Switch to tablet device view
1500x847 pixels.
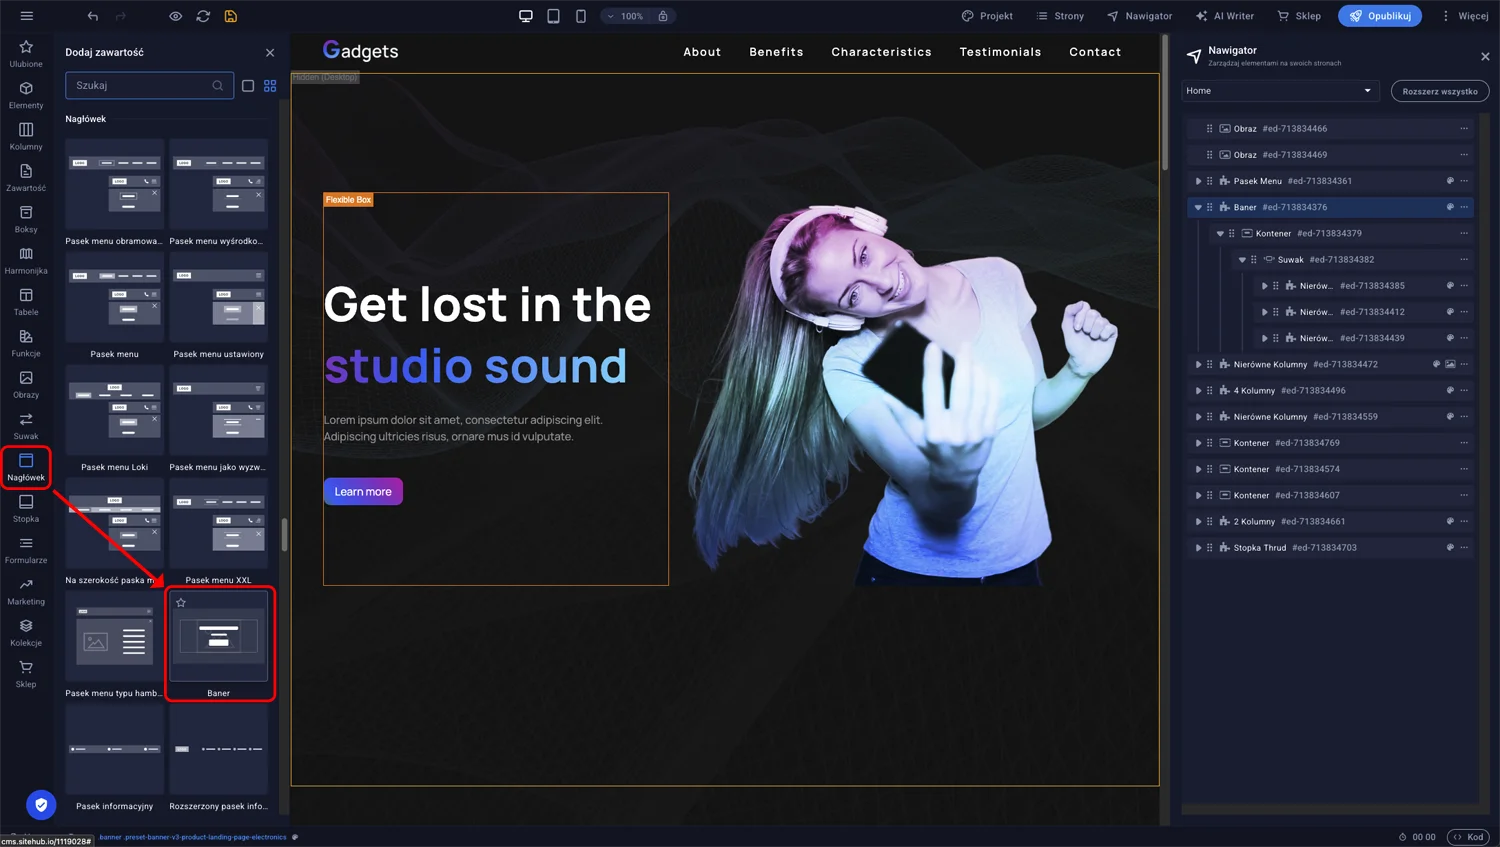pyautogui.click(x=553, y=16)
